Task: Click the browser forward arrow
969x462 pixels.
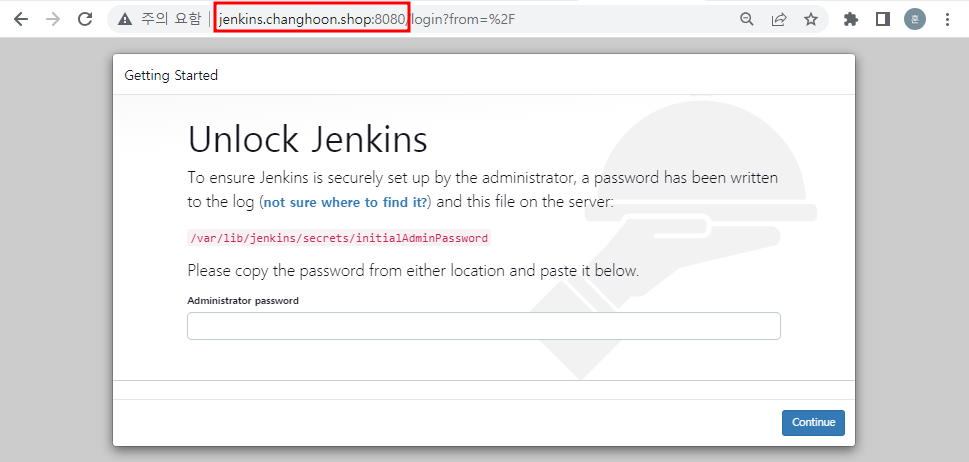Action: [53, 19]
